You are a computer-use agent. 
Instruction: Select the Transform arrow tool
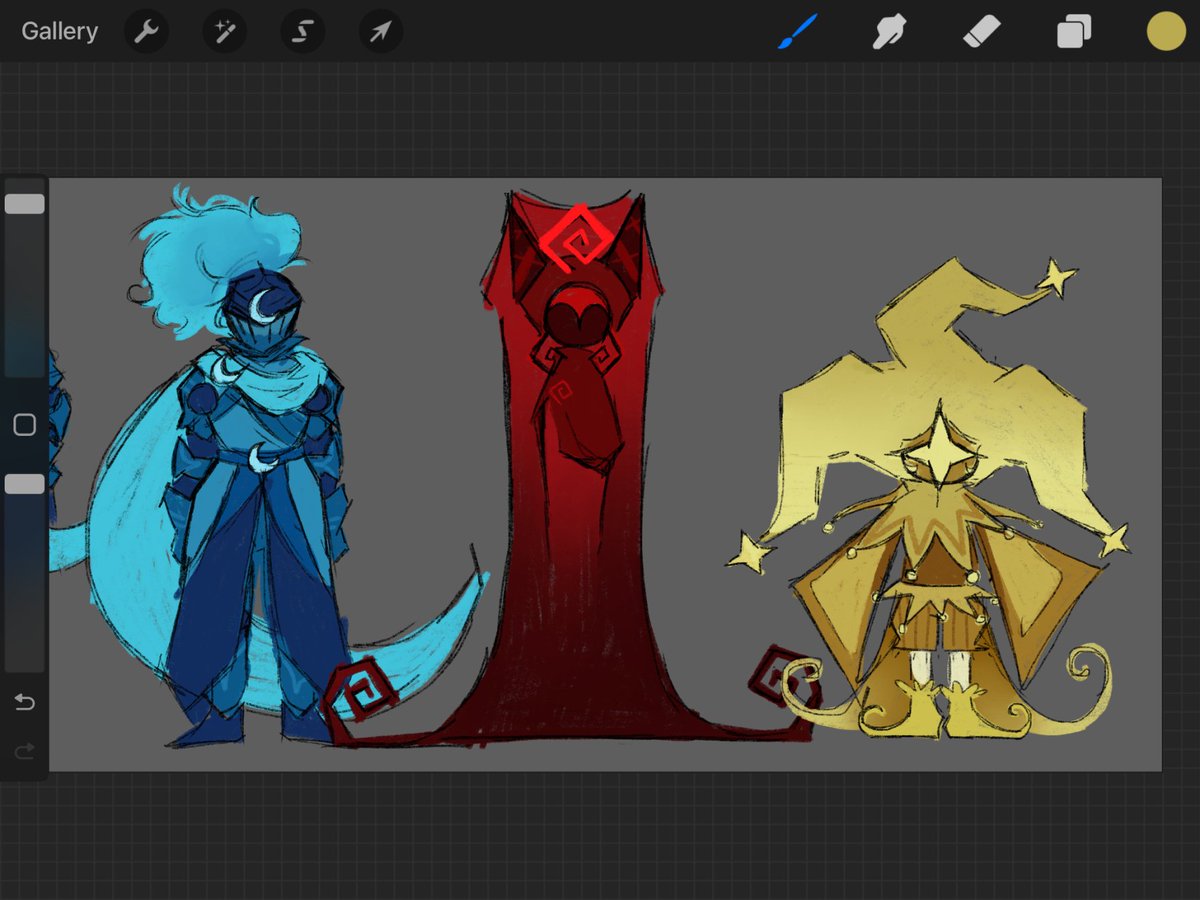click(380, 31)
